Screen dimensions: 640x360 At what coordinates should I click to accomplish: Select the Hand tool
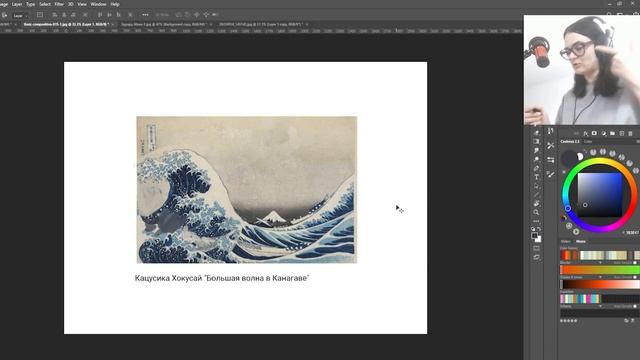point(536,203)
